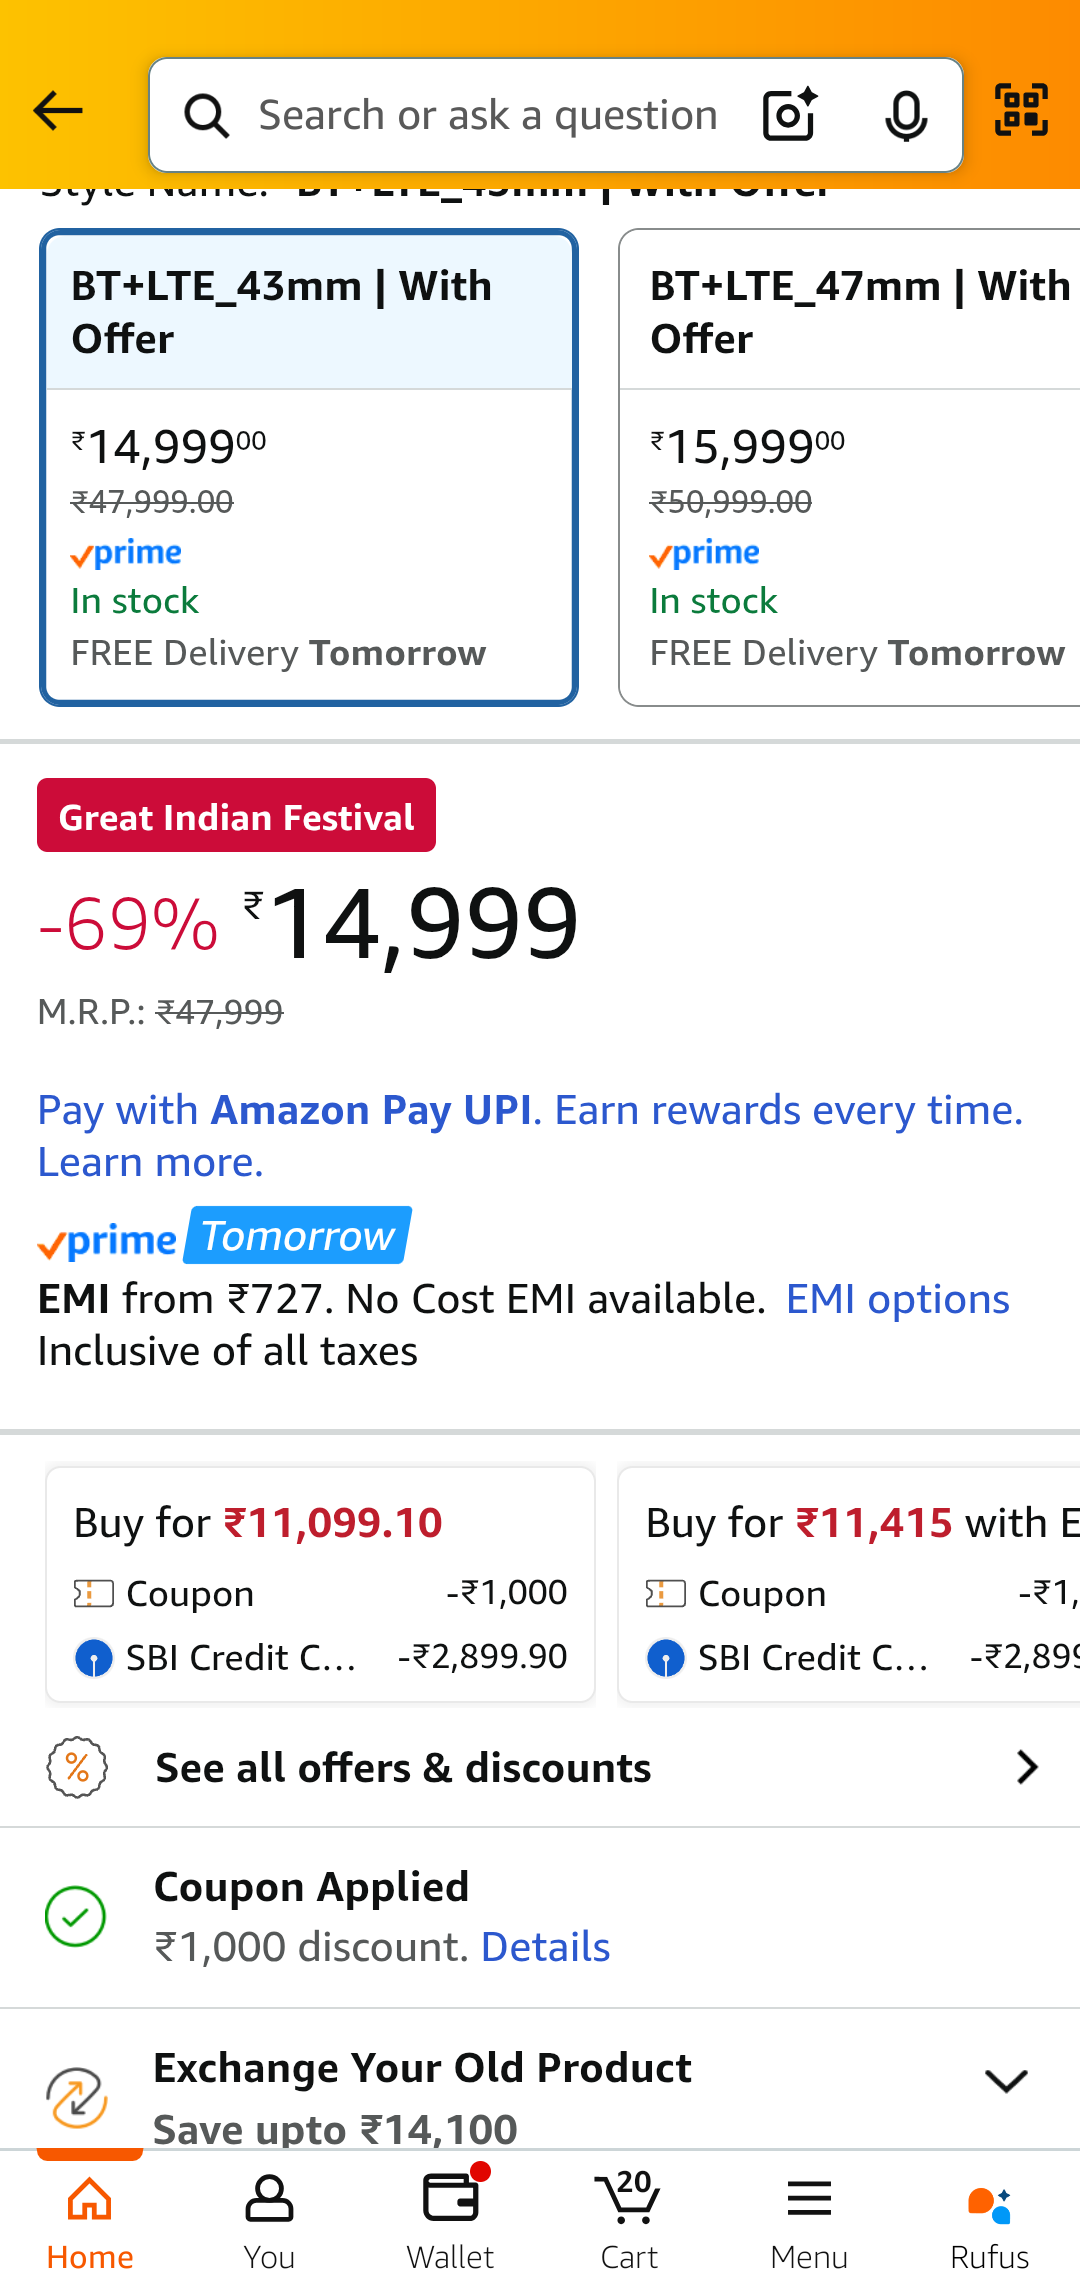Open camera lens search icon
The width and height of the screenshot is (1080, 2294).
tap(789, 114)
